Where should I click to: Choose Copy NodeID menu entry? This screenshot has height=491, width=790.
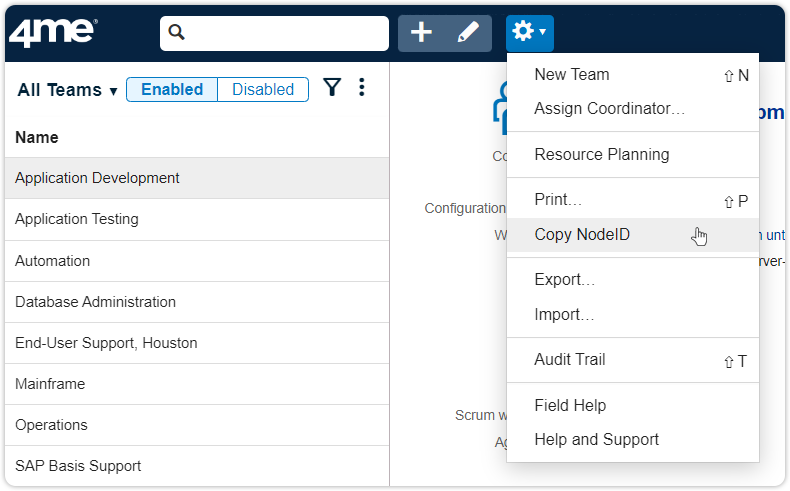pyautogui.click(x=582, y=235)
